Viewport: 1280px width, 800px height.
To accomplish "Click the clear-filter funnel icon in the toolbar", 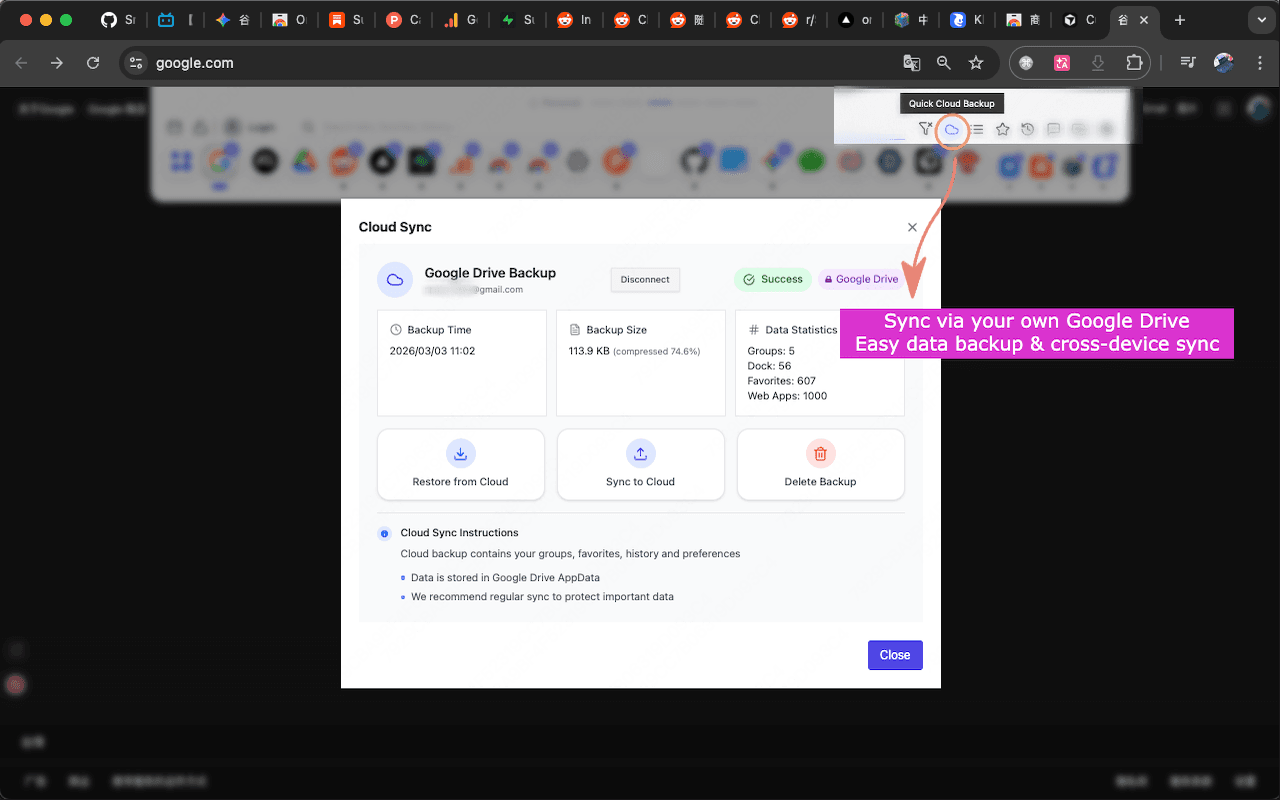I will [x=925, y=129].
